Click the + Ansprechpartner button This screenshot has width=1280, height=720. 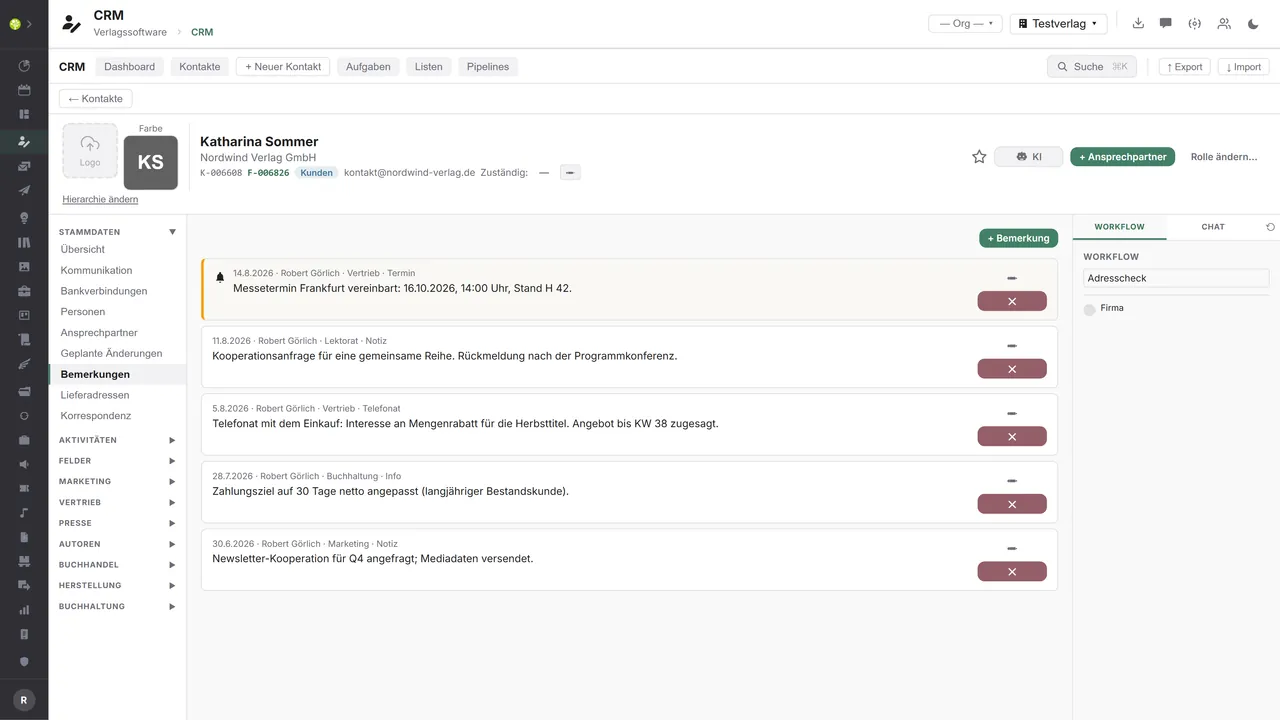pos(1122,157)
